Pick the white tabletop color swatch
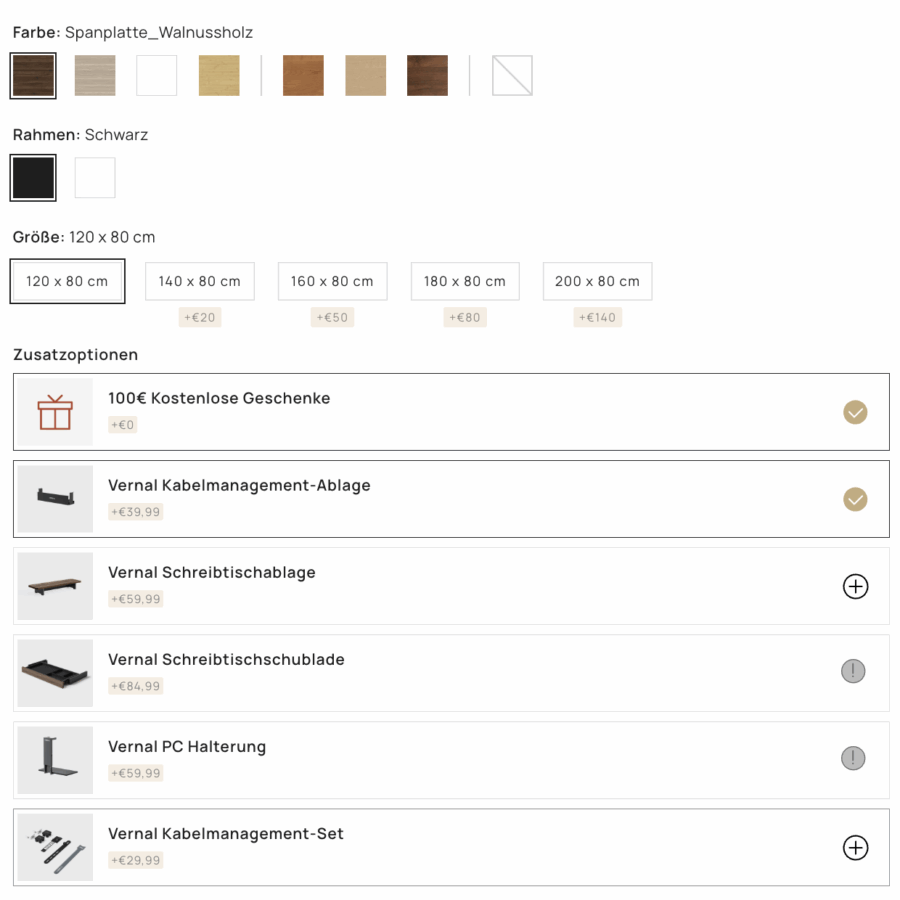 pyautogui.click(x=157, y=75)
